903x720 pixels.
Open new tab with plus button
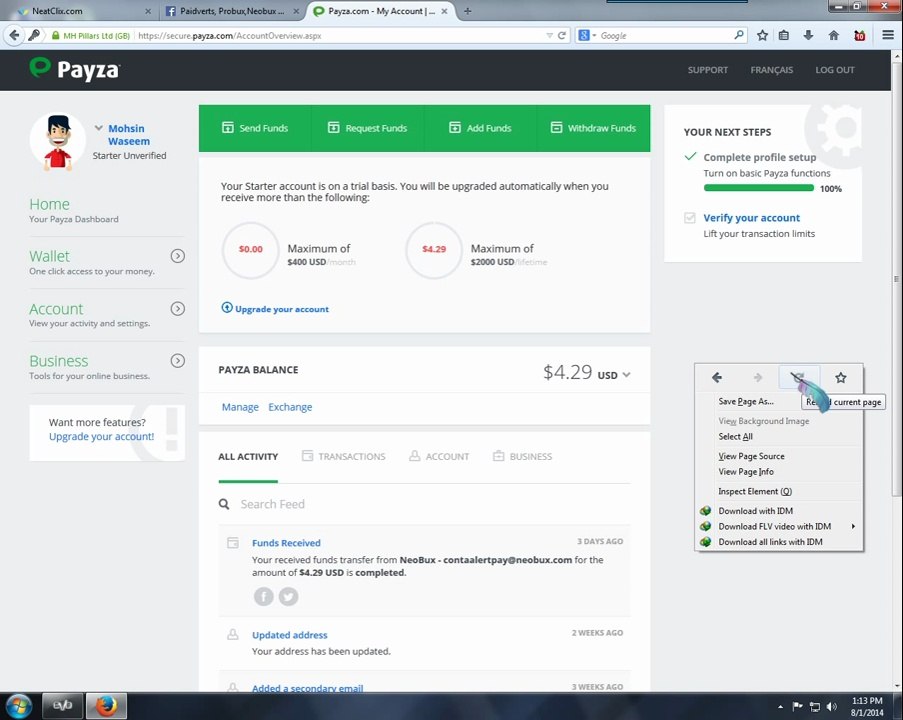tap(467, 11)
